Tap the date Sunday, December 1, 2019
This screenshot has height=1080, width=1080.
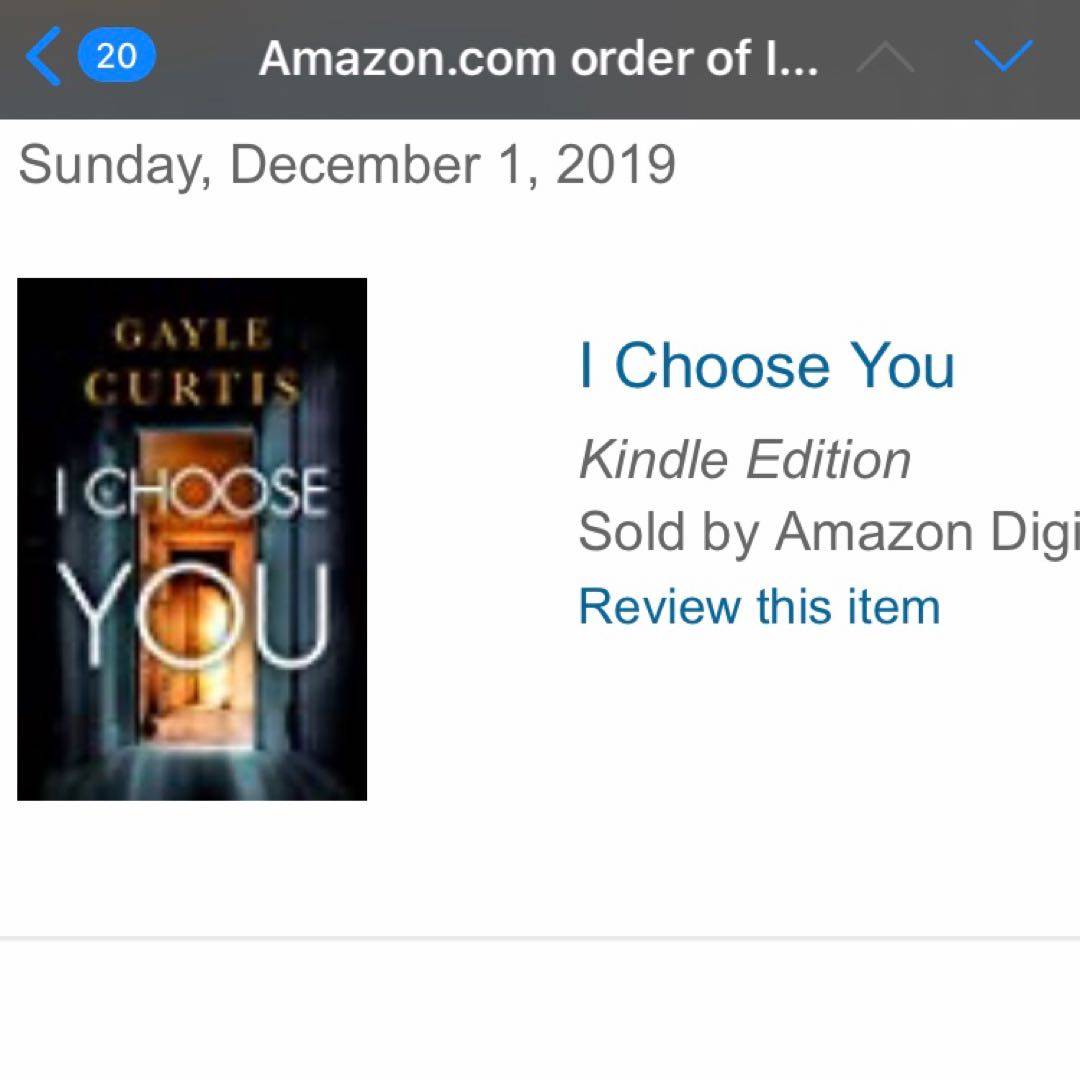(x=347, y=165)
